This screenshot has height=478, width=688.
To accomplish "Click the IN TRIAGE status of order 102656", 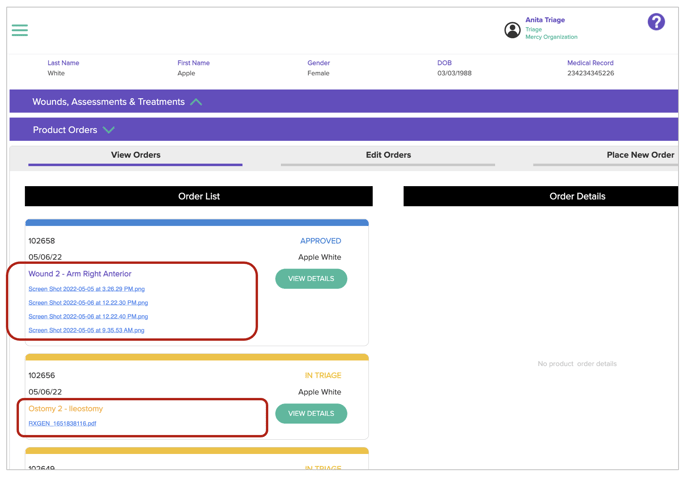I will 322,376.
